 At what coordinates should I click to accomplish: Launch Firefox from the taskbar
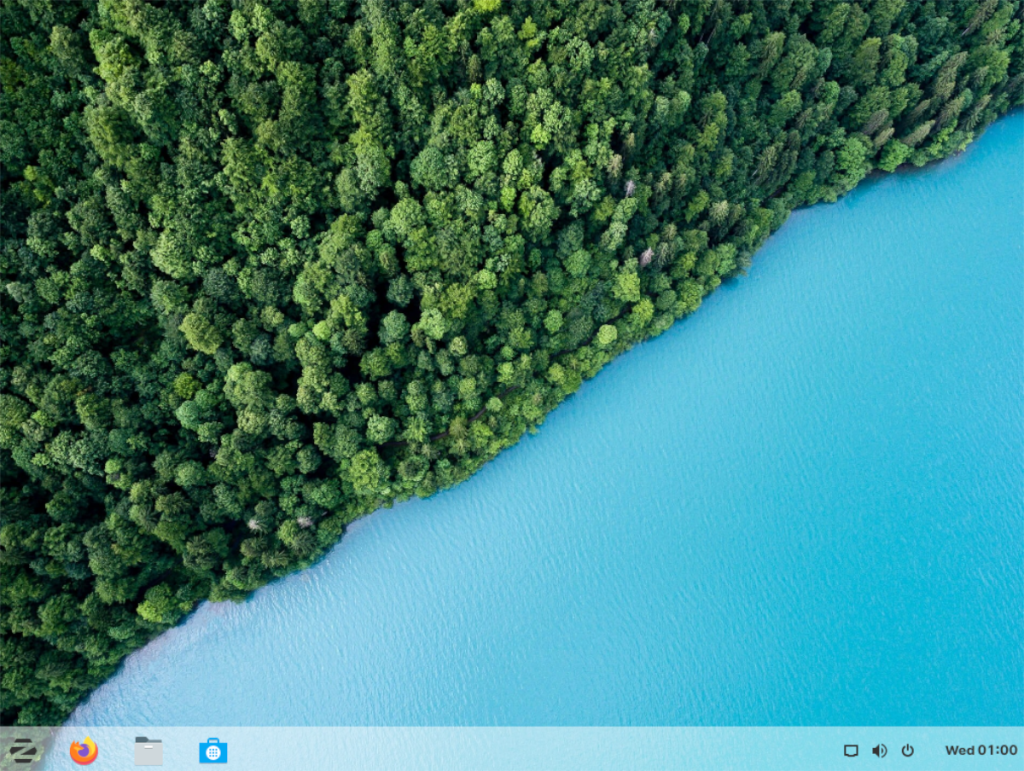click(83, 750)
